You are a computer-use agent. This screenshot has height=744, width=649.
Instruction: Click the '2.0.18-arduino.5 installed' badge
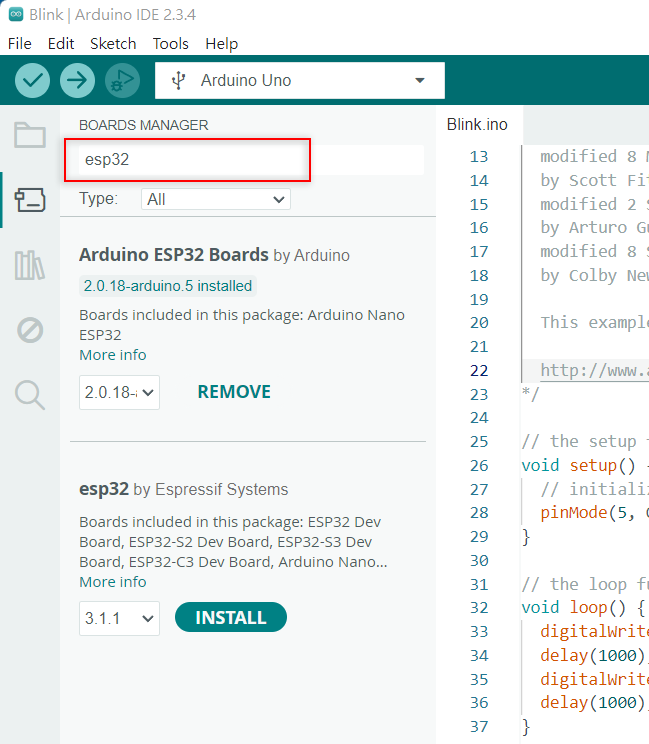[168, 286]
